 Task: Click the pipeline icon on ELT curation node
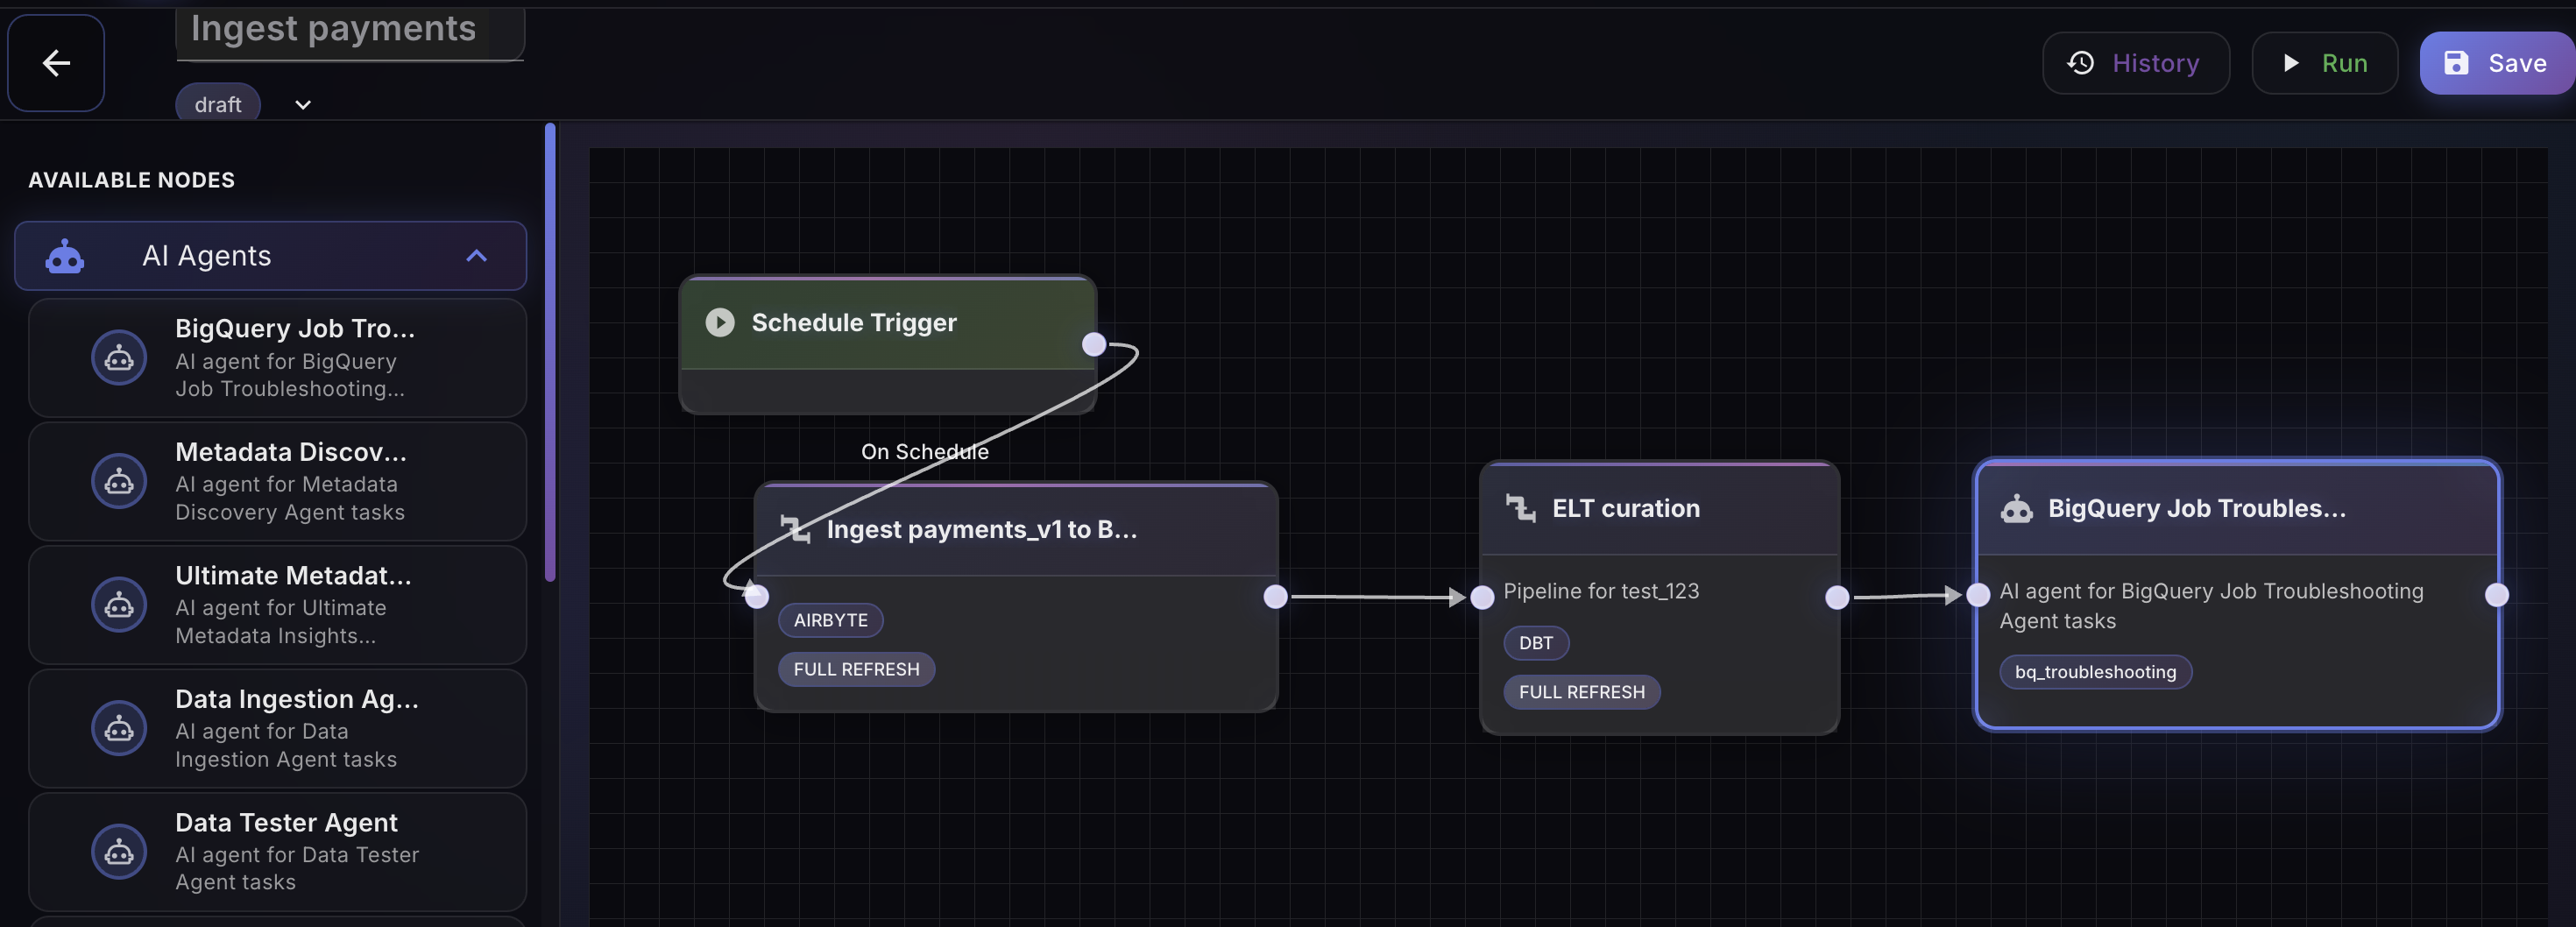[1522, 507]
